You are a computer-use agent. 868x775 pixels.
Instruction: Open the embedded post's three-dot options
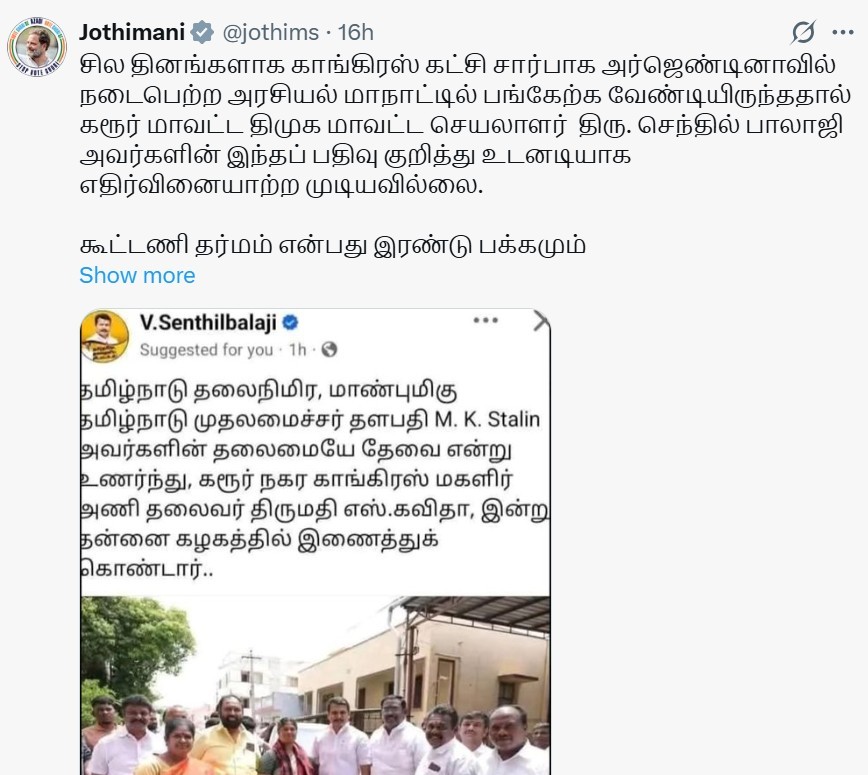click(x=485, y=320)
